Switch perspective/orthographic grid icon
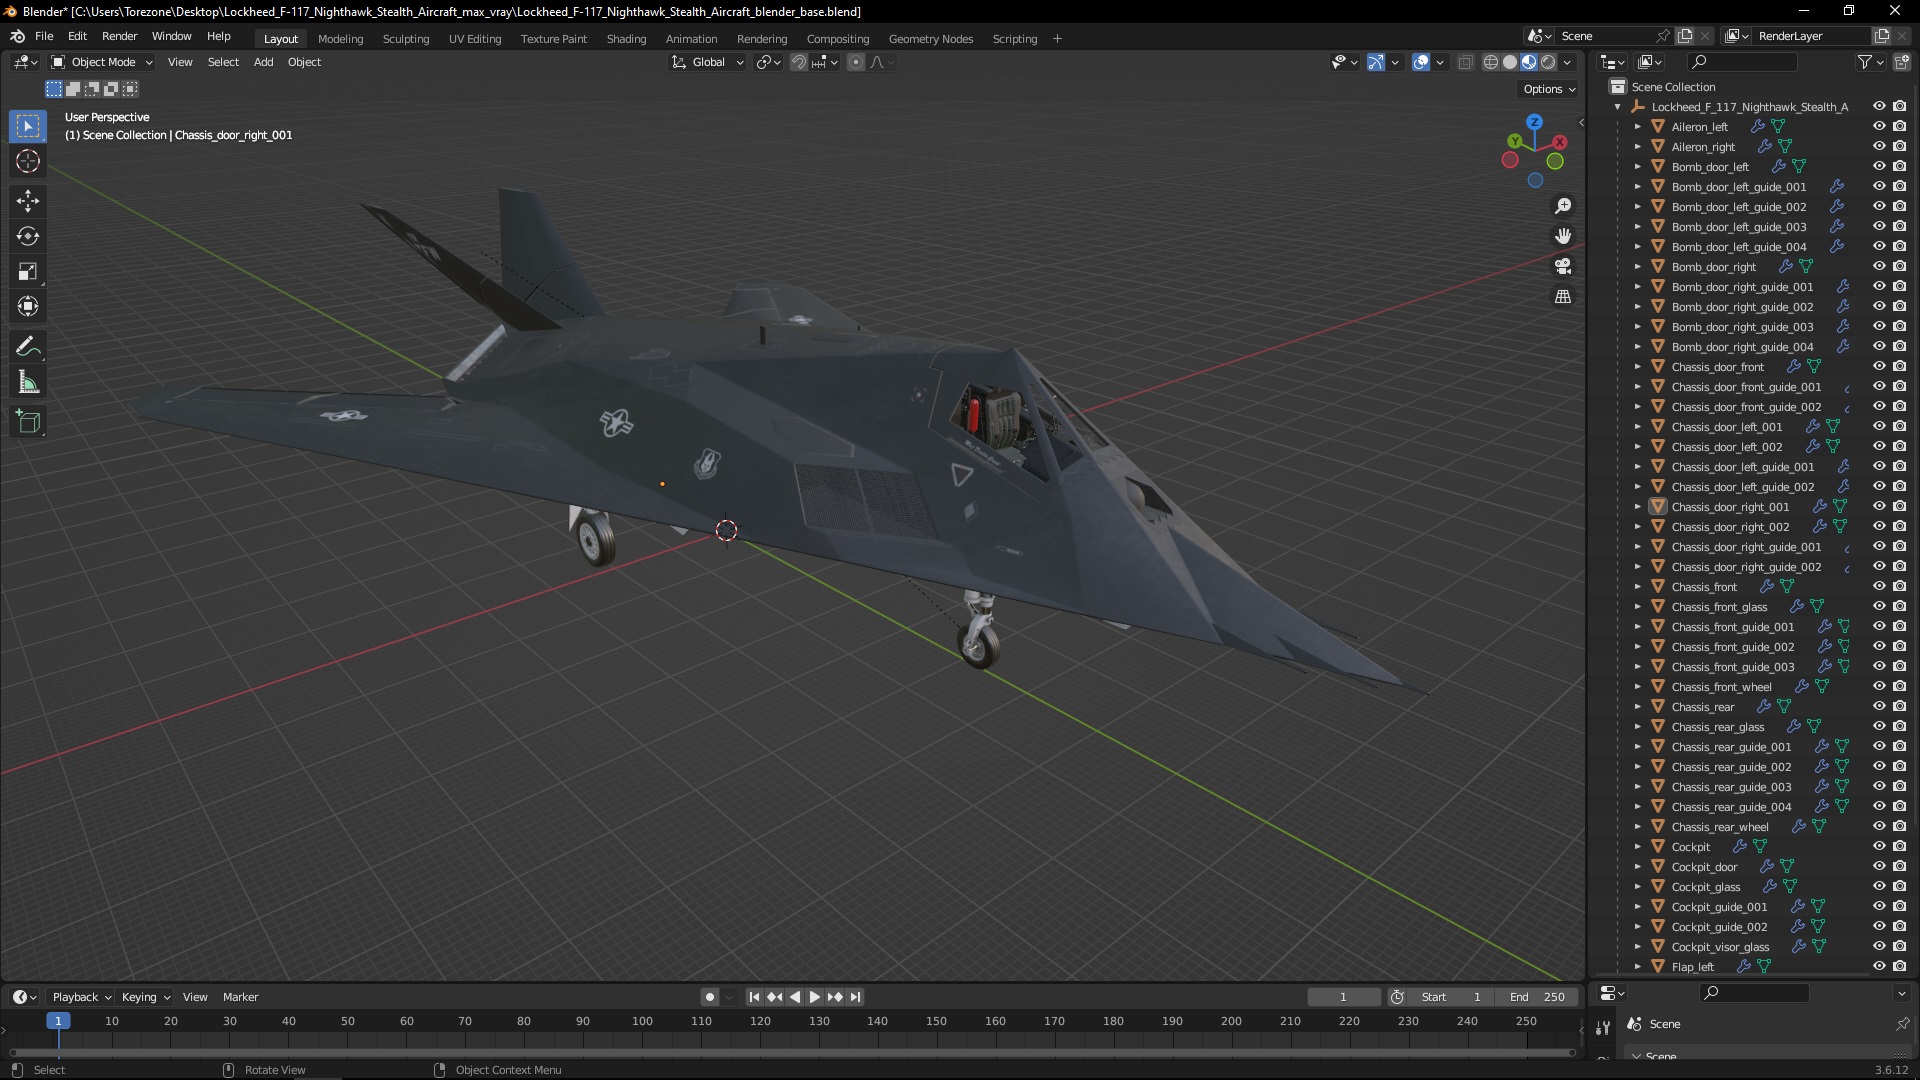1920x1080 pixels. point(1563,296)
